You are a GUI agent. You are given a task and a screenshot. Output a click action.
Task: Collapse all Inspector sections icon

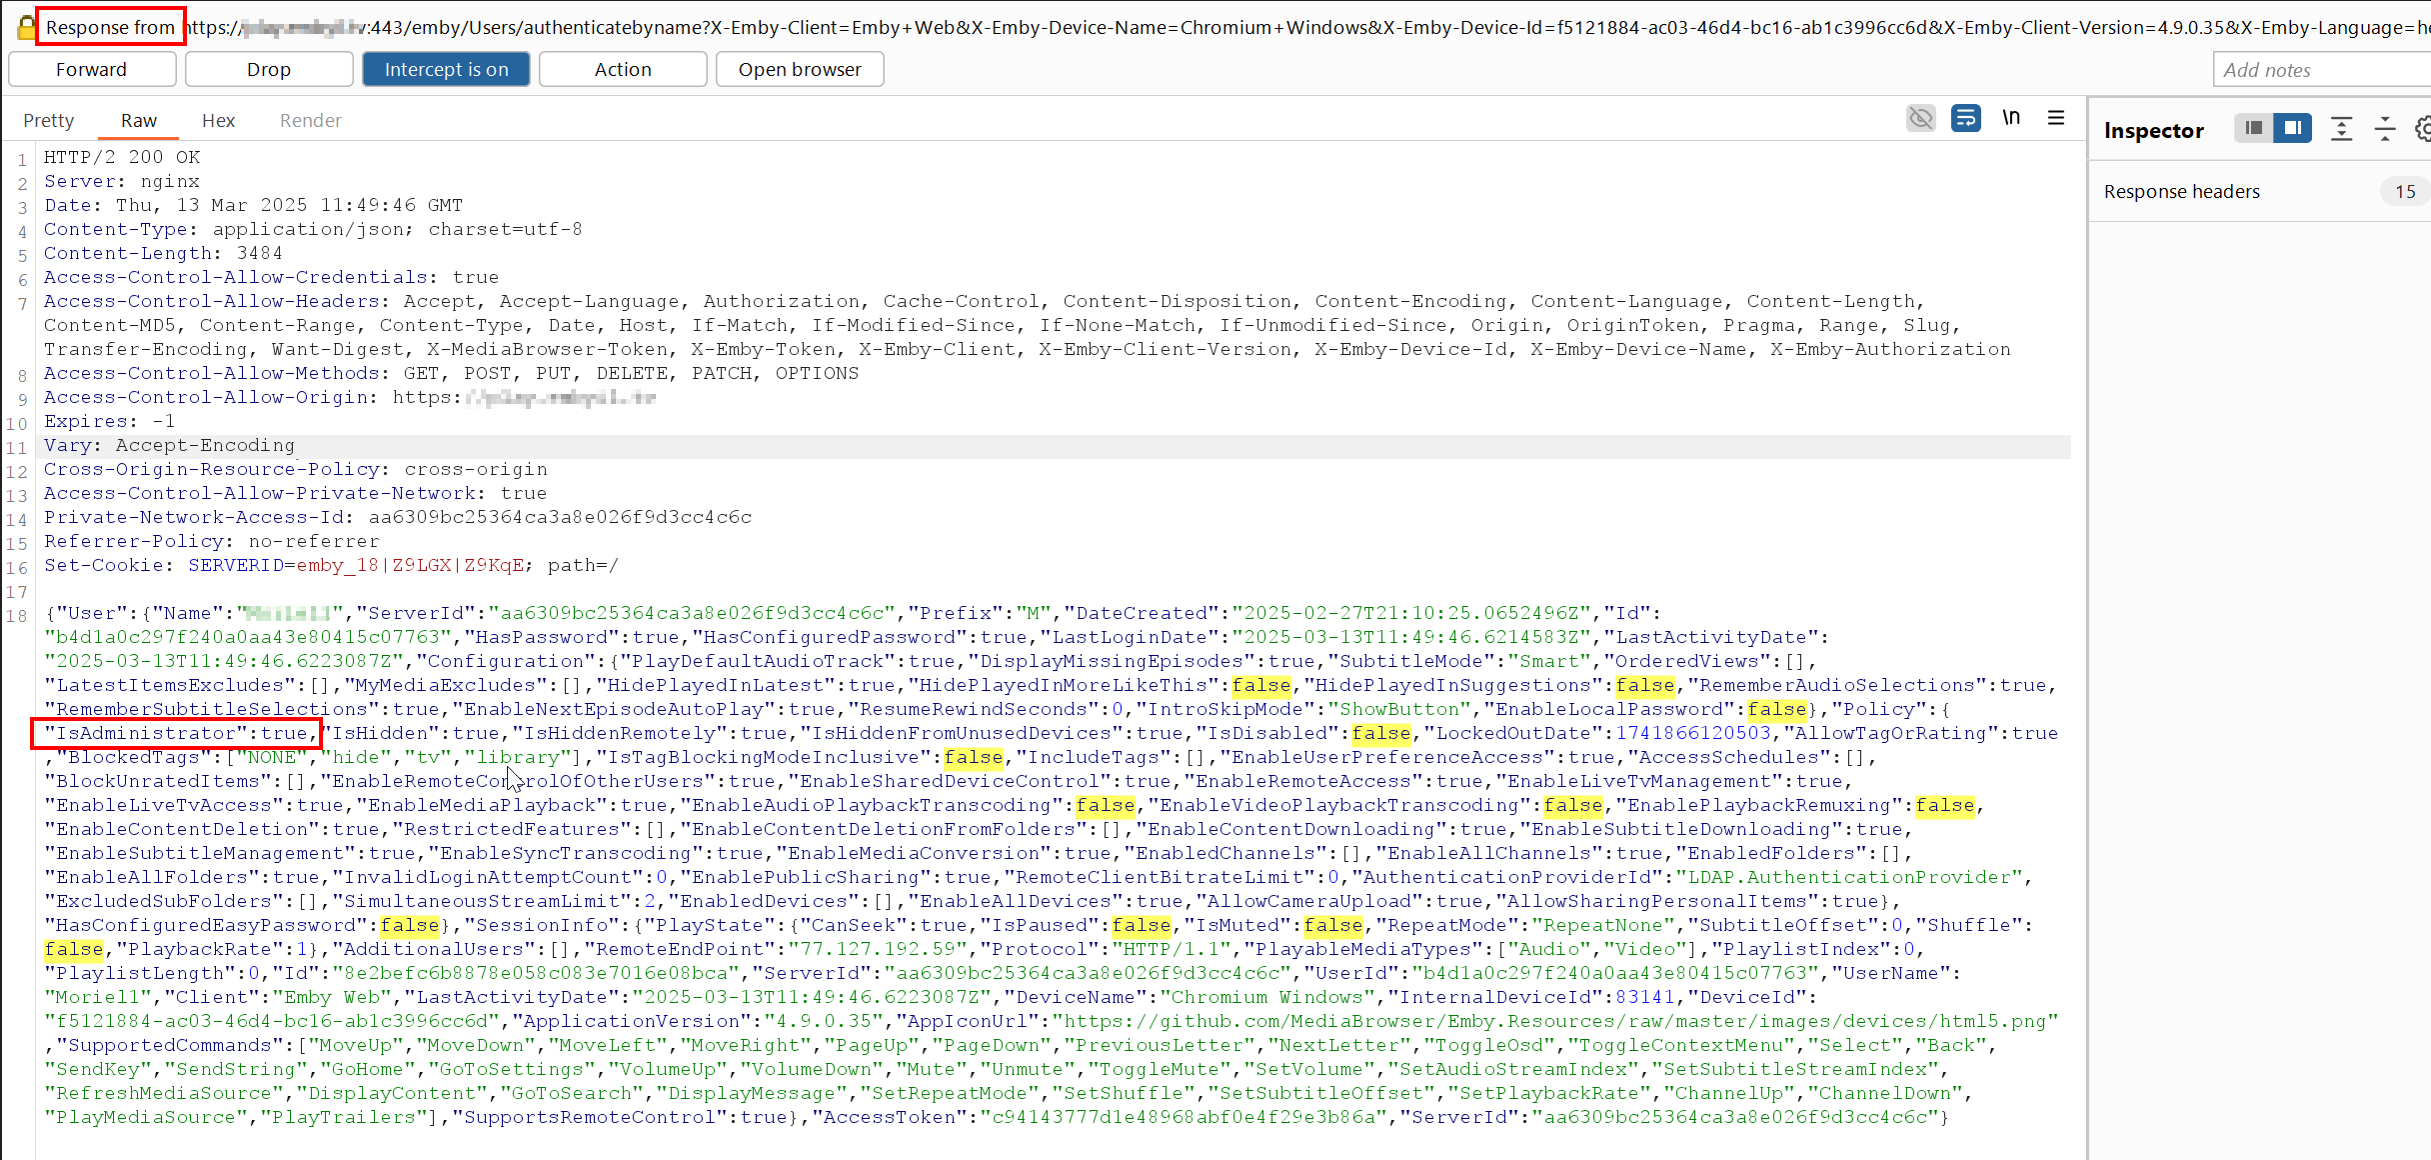[2384, 128]
